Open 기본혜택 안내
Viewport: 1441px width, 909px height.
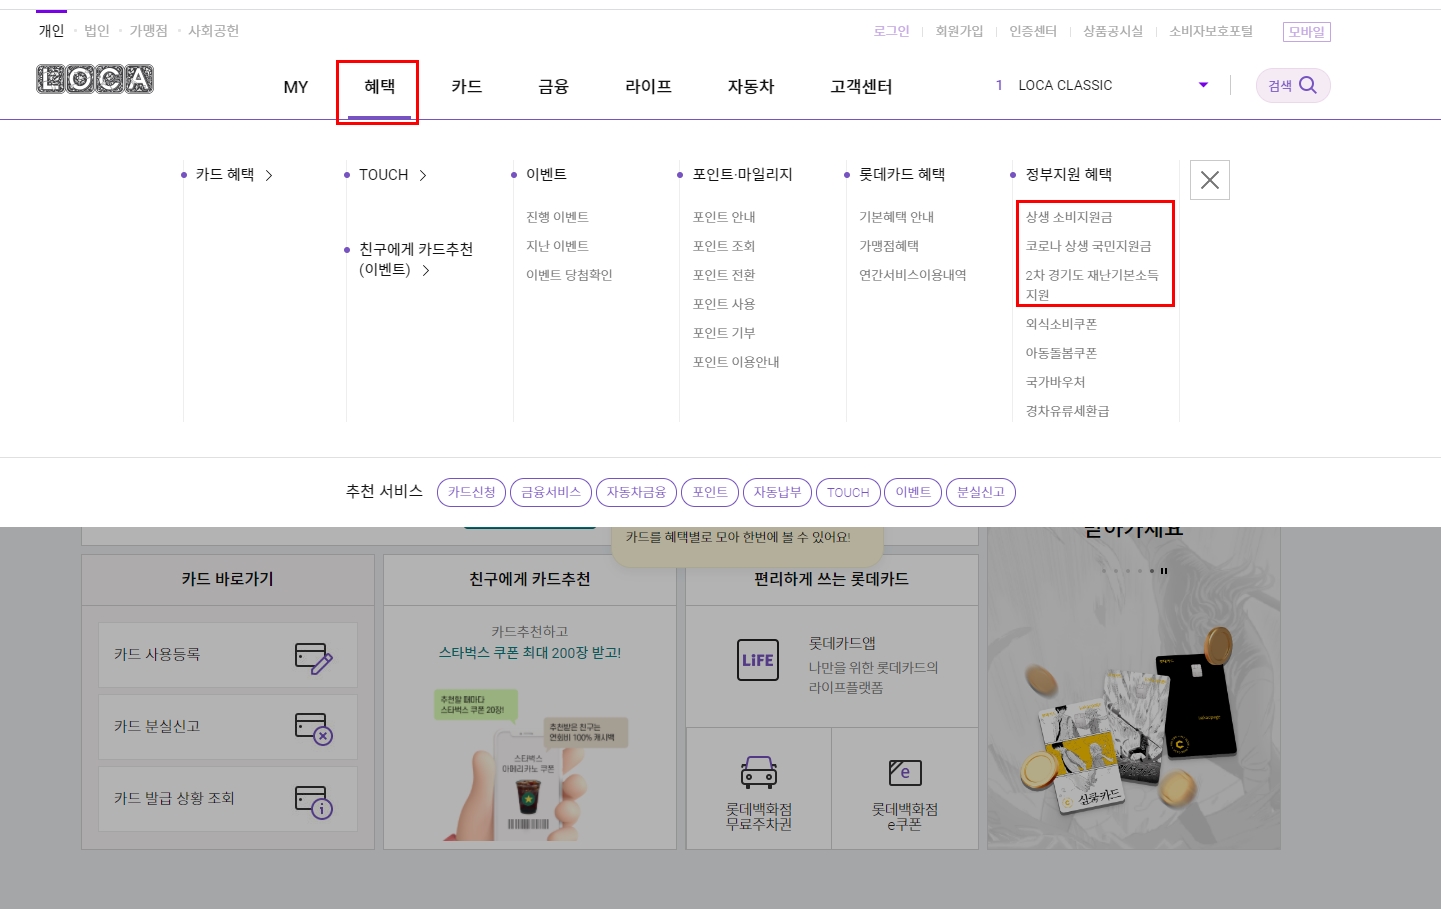coord(896,217)
